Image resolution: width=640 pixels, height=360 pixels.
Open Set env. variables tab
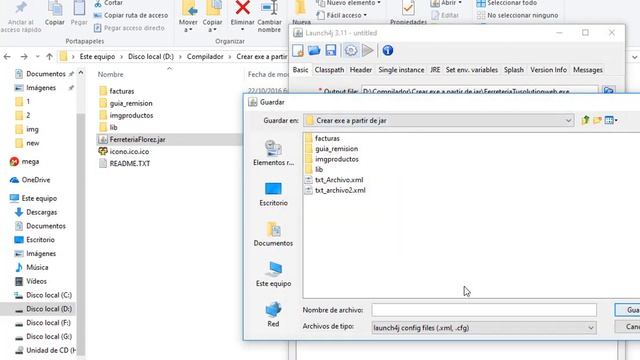[472, 70]
